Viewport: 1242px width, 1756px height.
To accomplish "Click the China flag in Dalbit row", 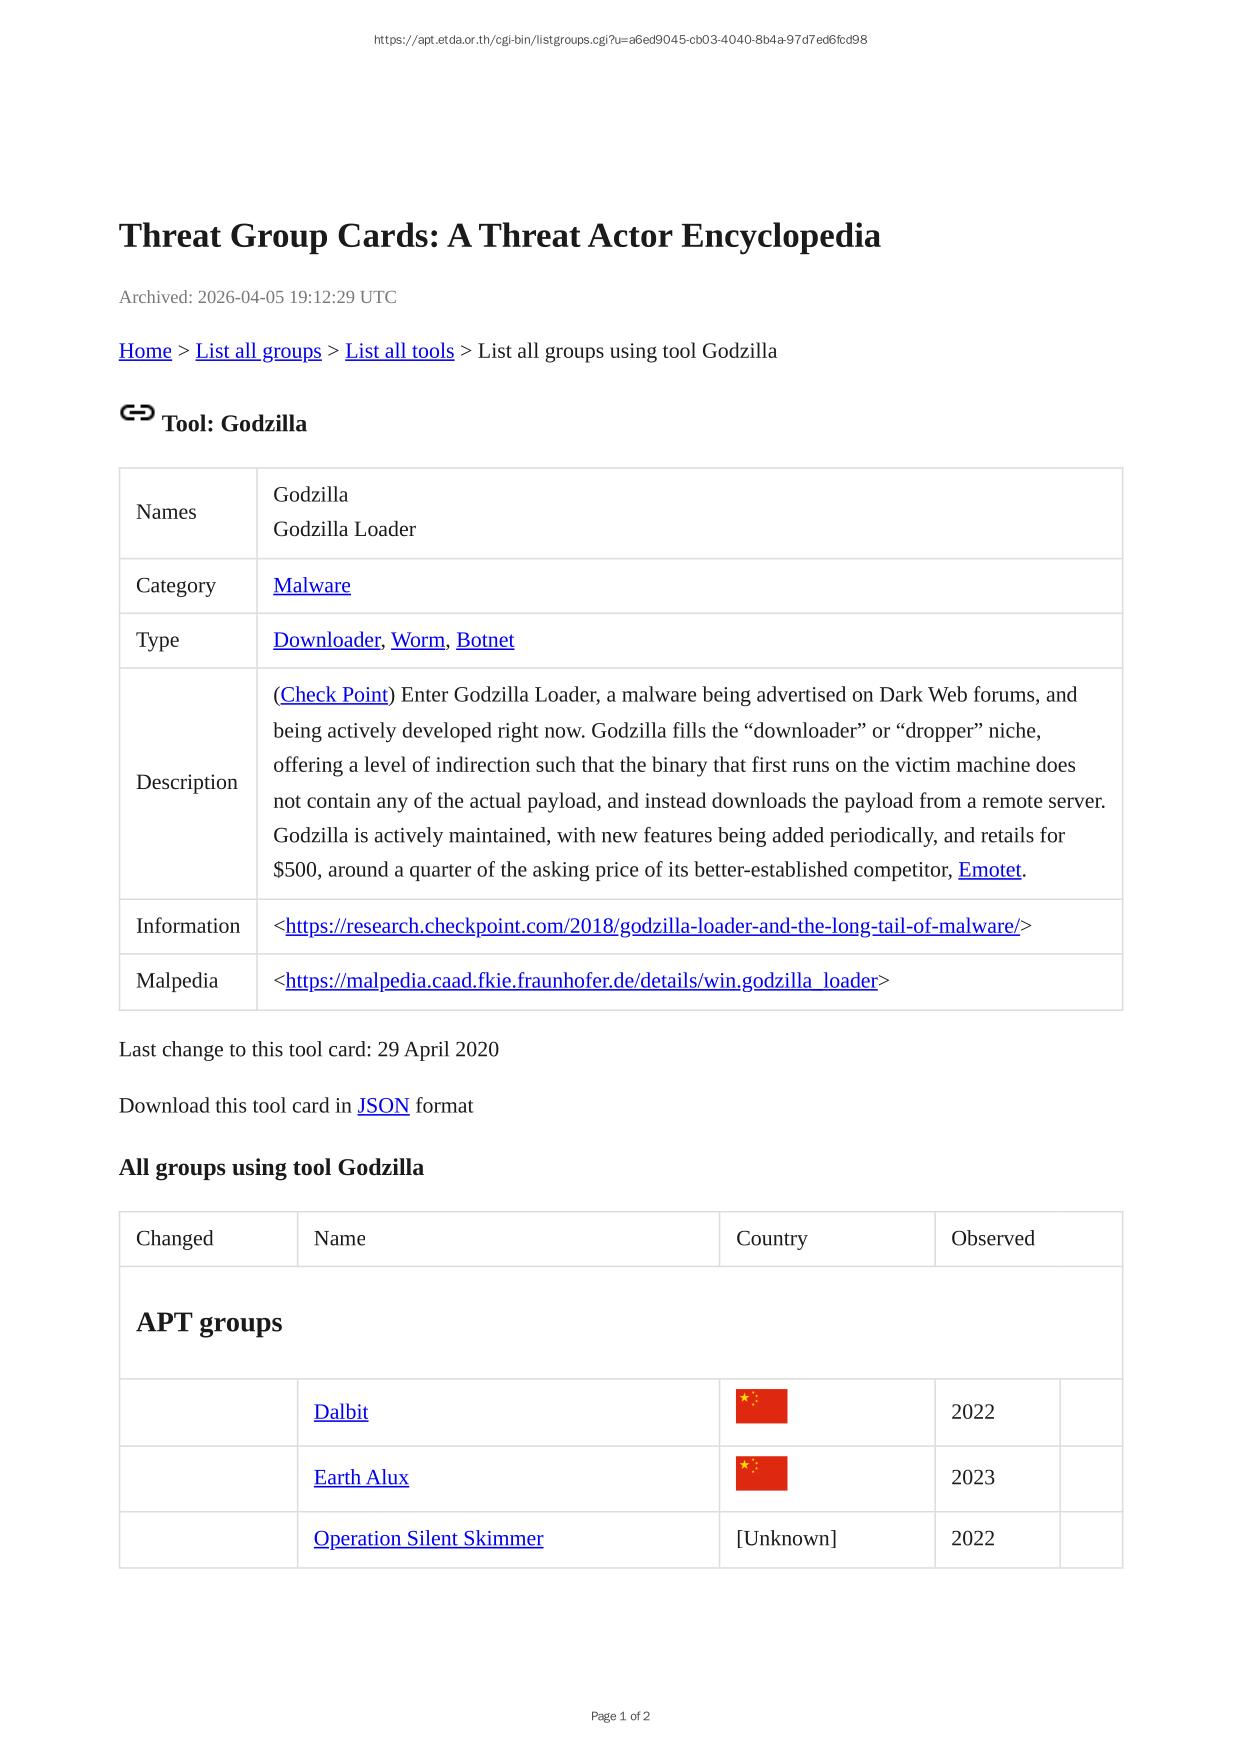I will click(761, 1406).
